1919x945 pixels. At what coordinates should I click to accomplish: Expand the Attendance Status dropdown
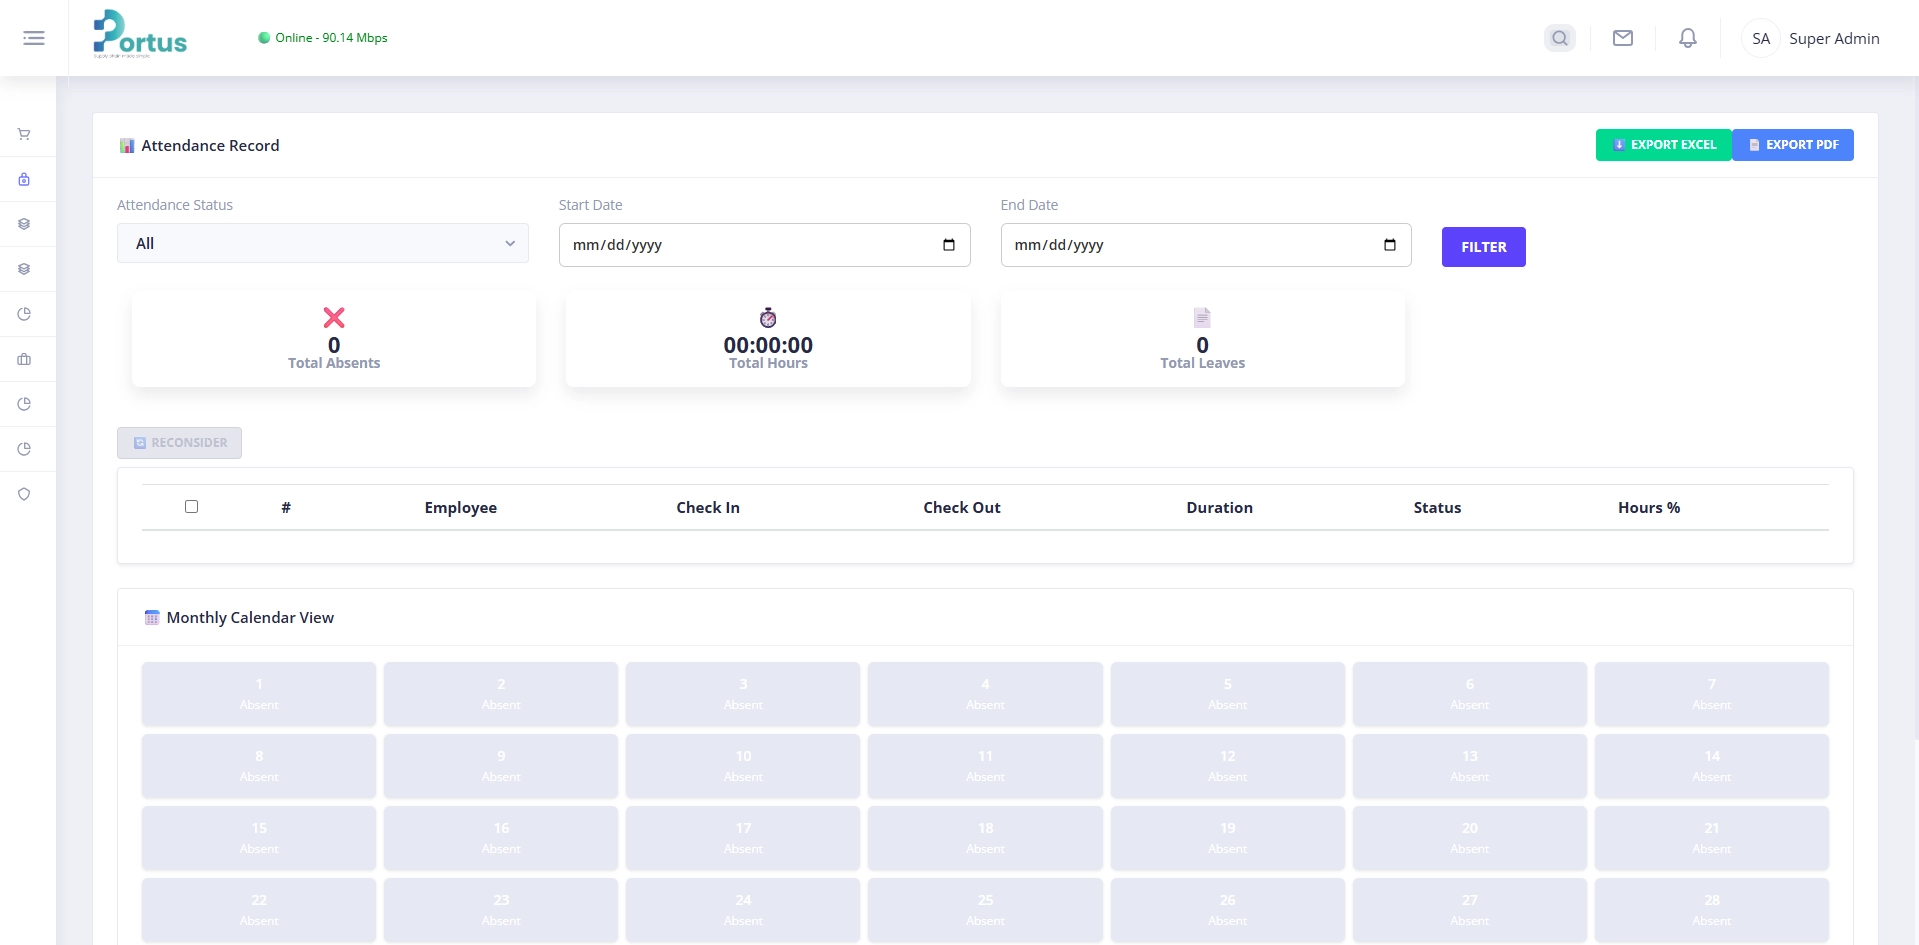pyautogui.click(x=322, y=244)
